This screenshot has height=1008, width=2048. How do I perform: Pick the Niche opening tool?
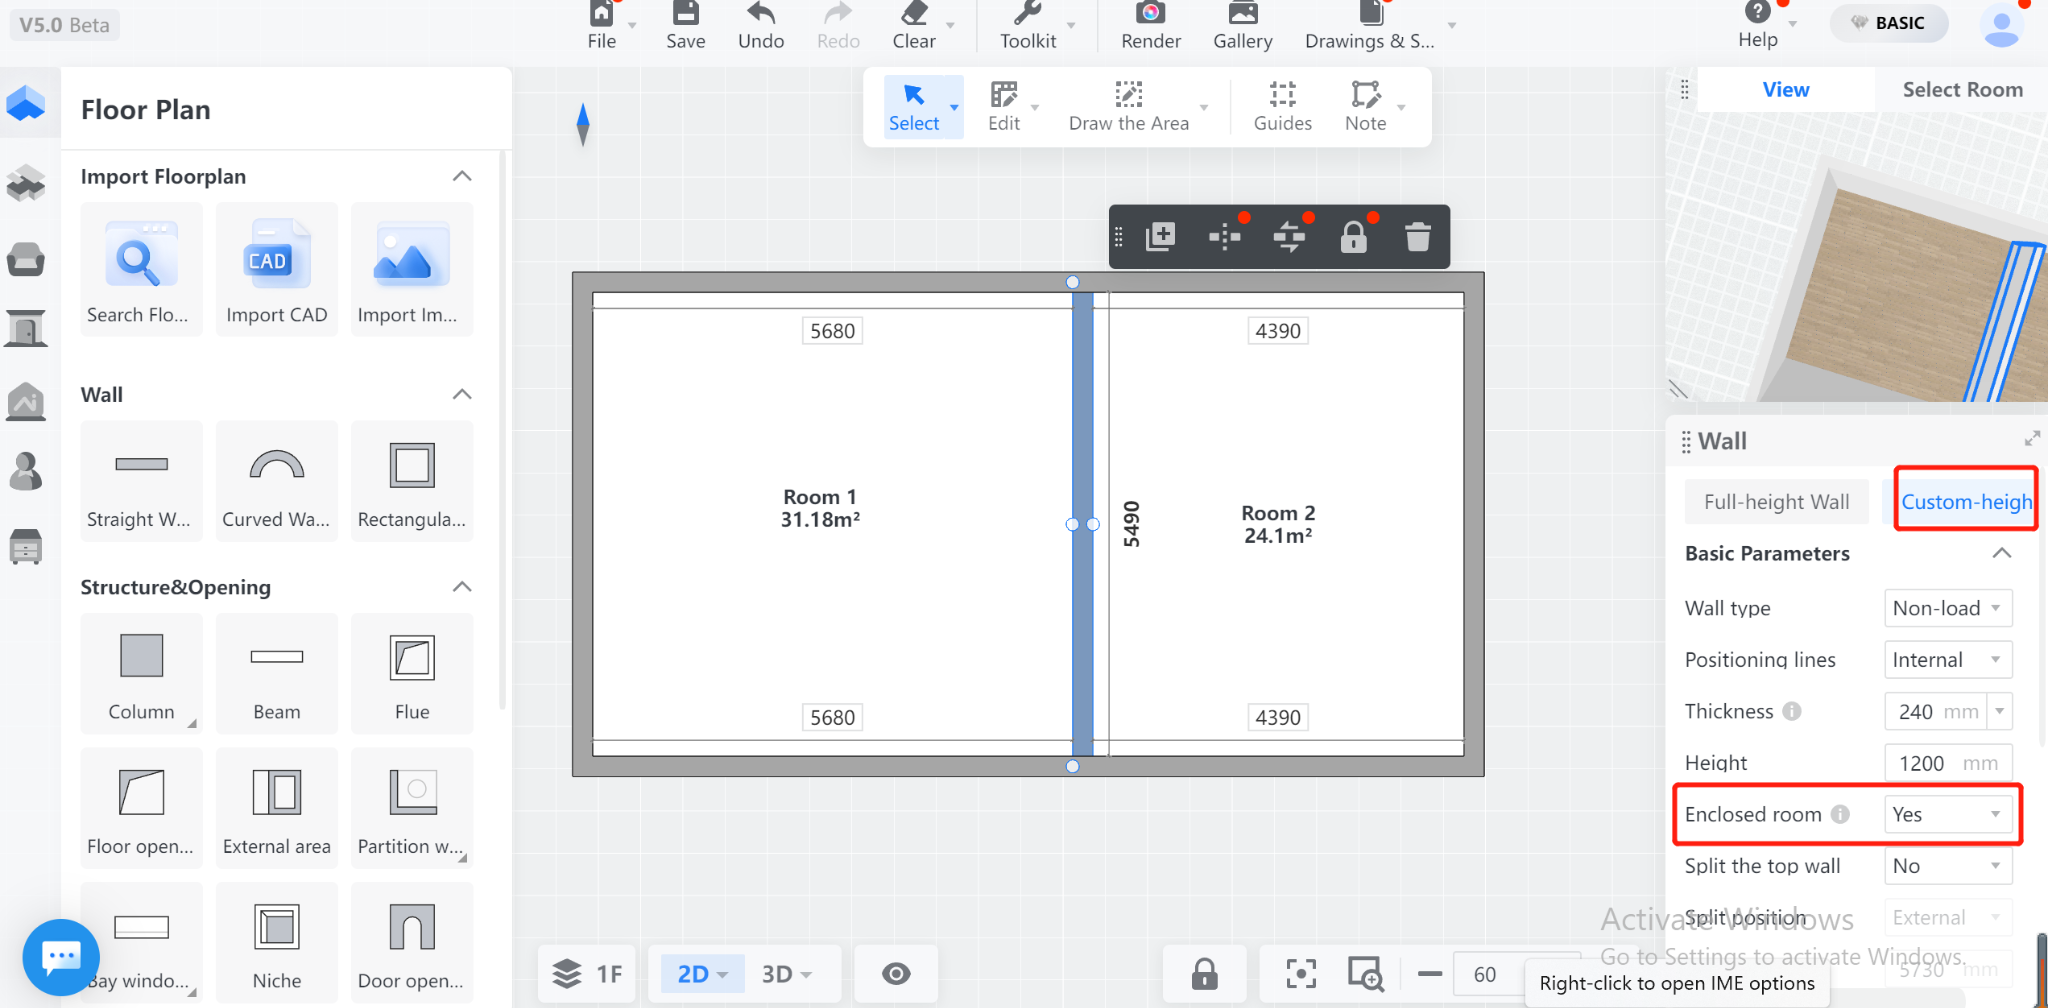pyautogui.click(x=276, y=943)
